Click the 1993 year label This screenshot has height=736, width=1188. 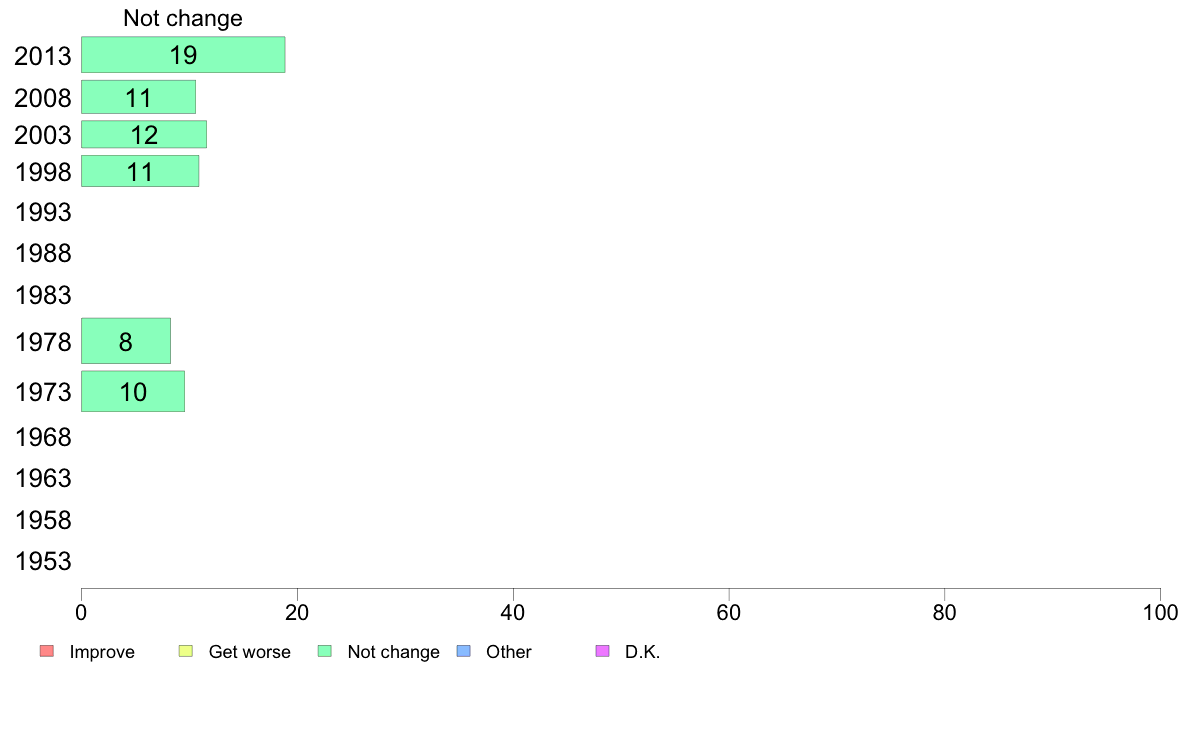pyautogui.click(x=43, y=212)
